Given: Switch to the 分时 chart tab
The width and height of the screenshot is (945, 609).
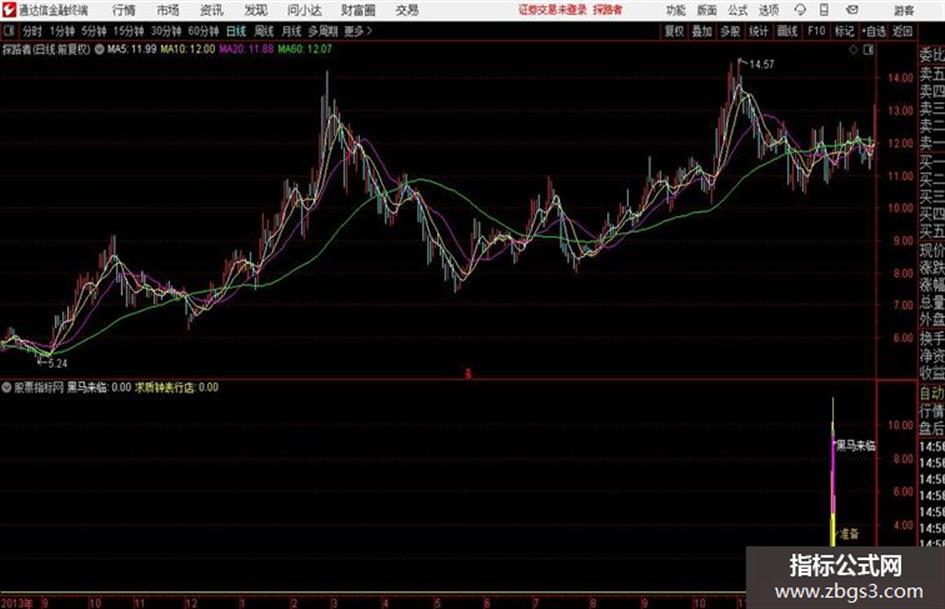Looking at the screenshot, I should click(x=33, y=31).
